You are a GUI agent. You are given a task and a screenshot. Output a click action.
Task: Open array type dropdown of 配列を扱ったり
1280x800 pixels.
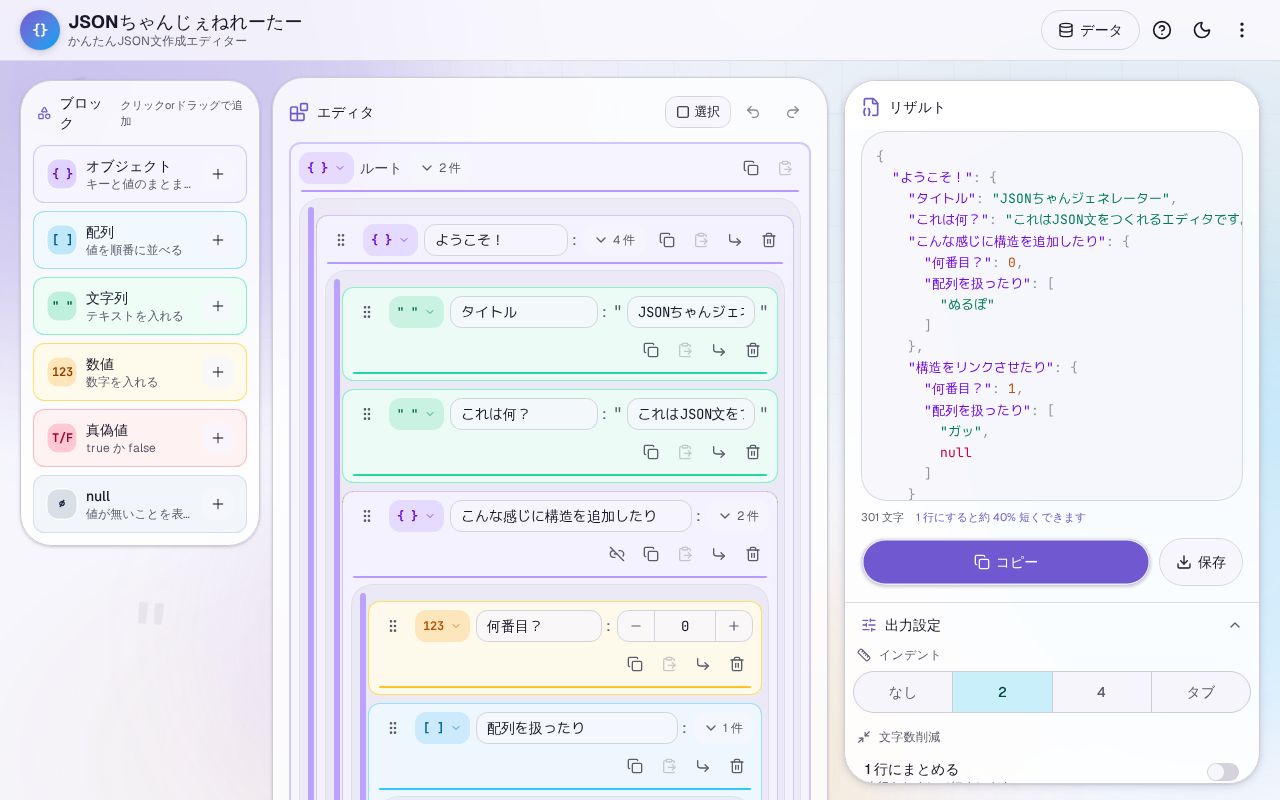click(442, 728)
